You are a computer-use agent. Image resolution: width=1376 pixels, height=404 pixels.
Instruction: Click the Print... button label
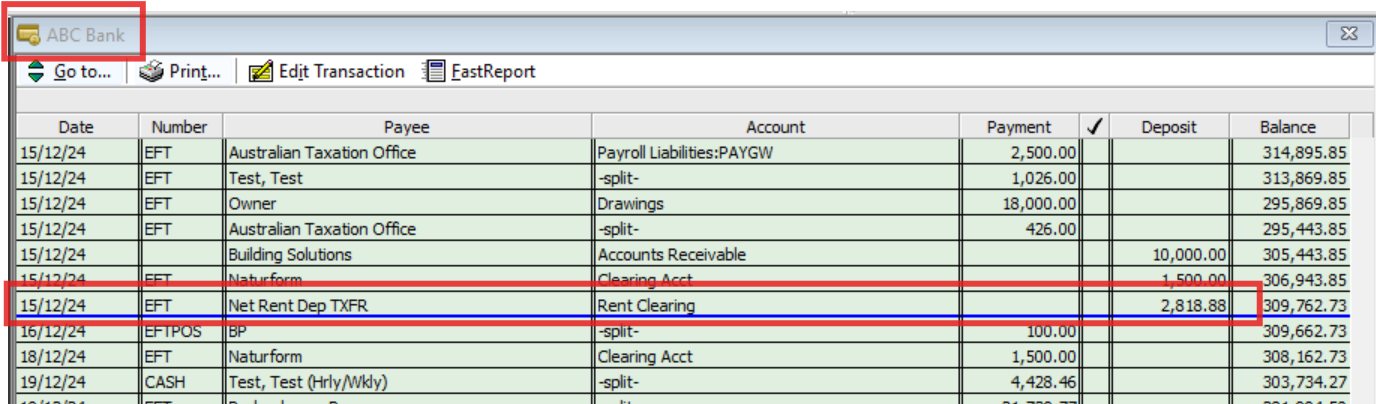[x=194, y=72]
